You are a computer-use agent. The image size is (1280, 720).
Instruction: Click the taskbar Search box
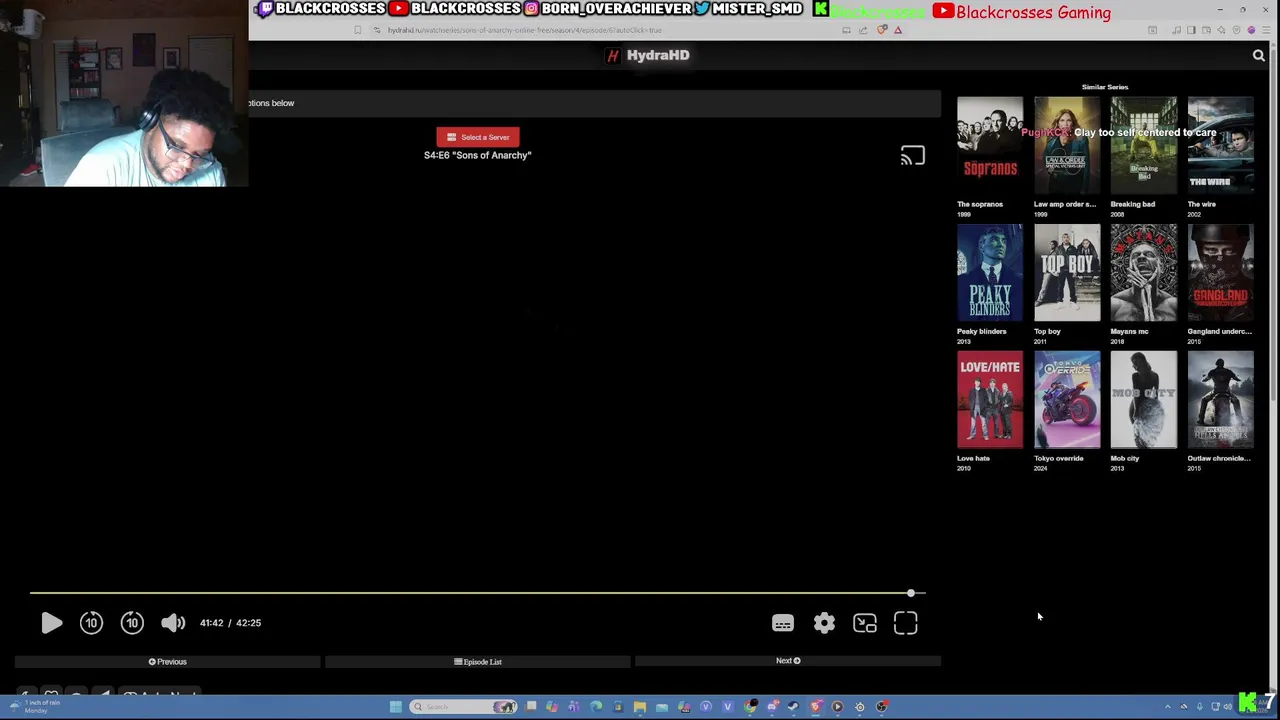463,707
